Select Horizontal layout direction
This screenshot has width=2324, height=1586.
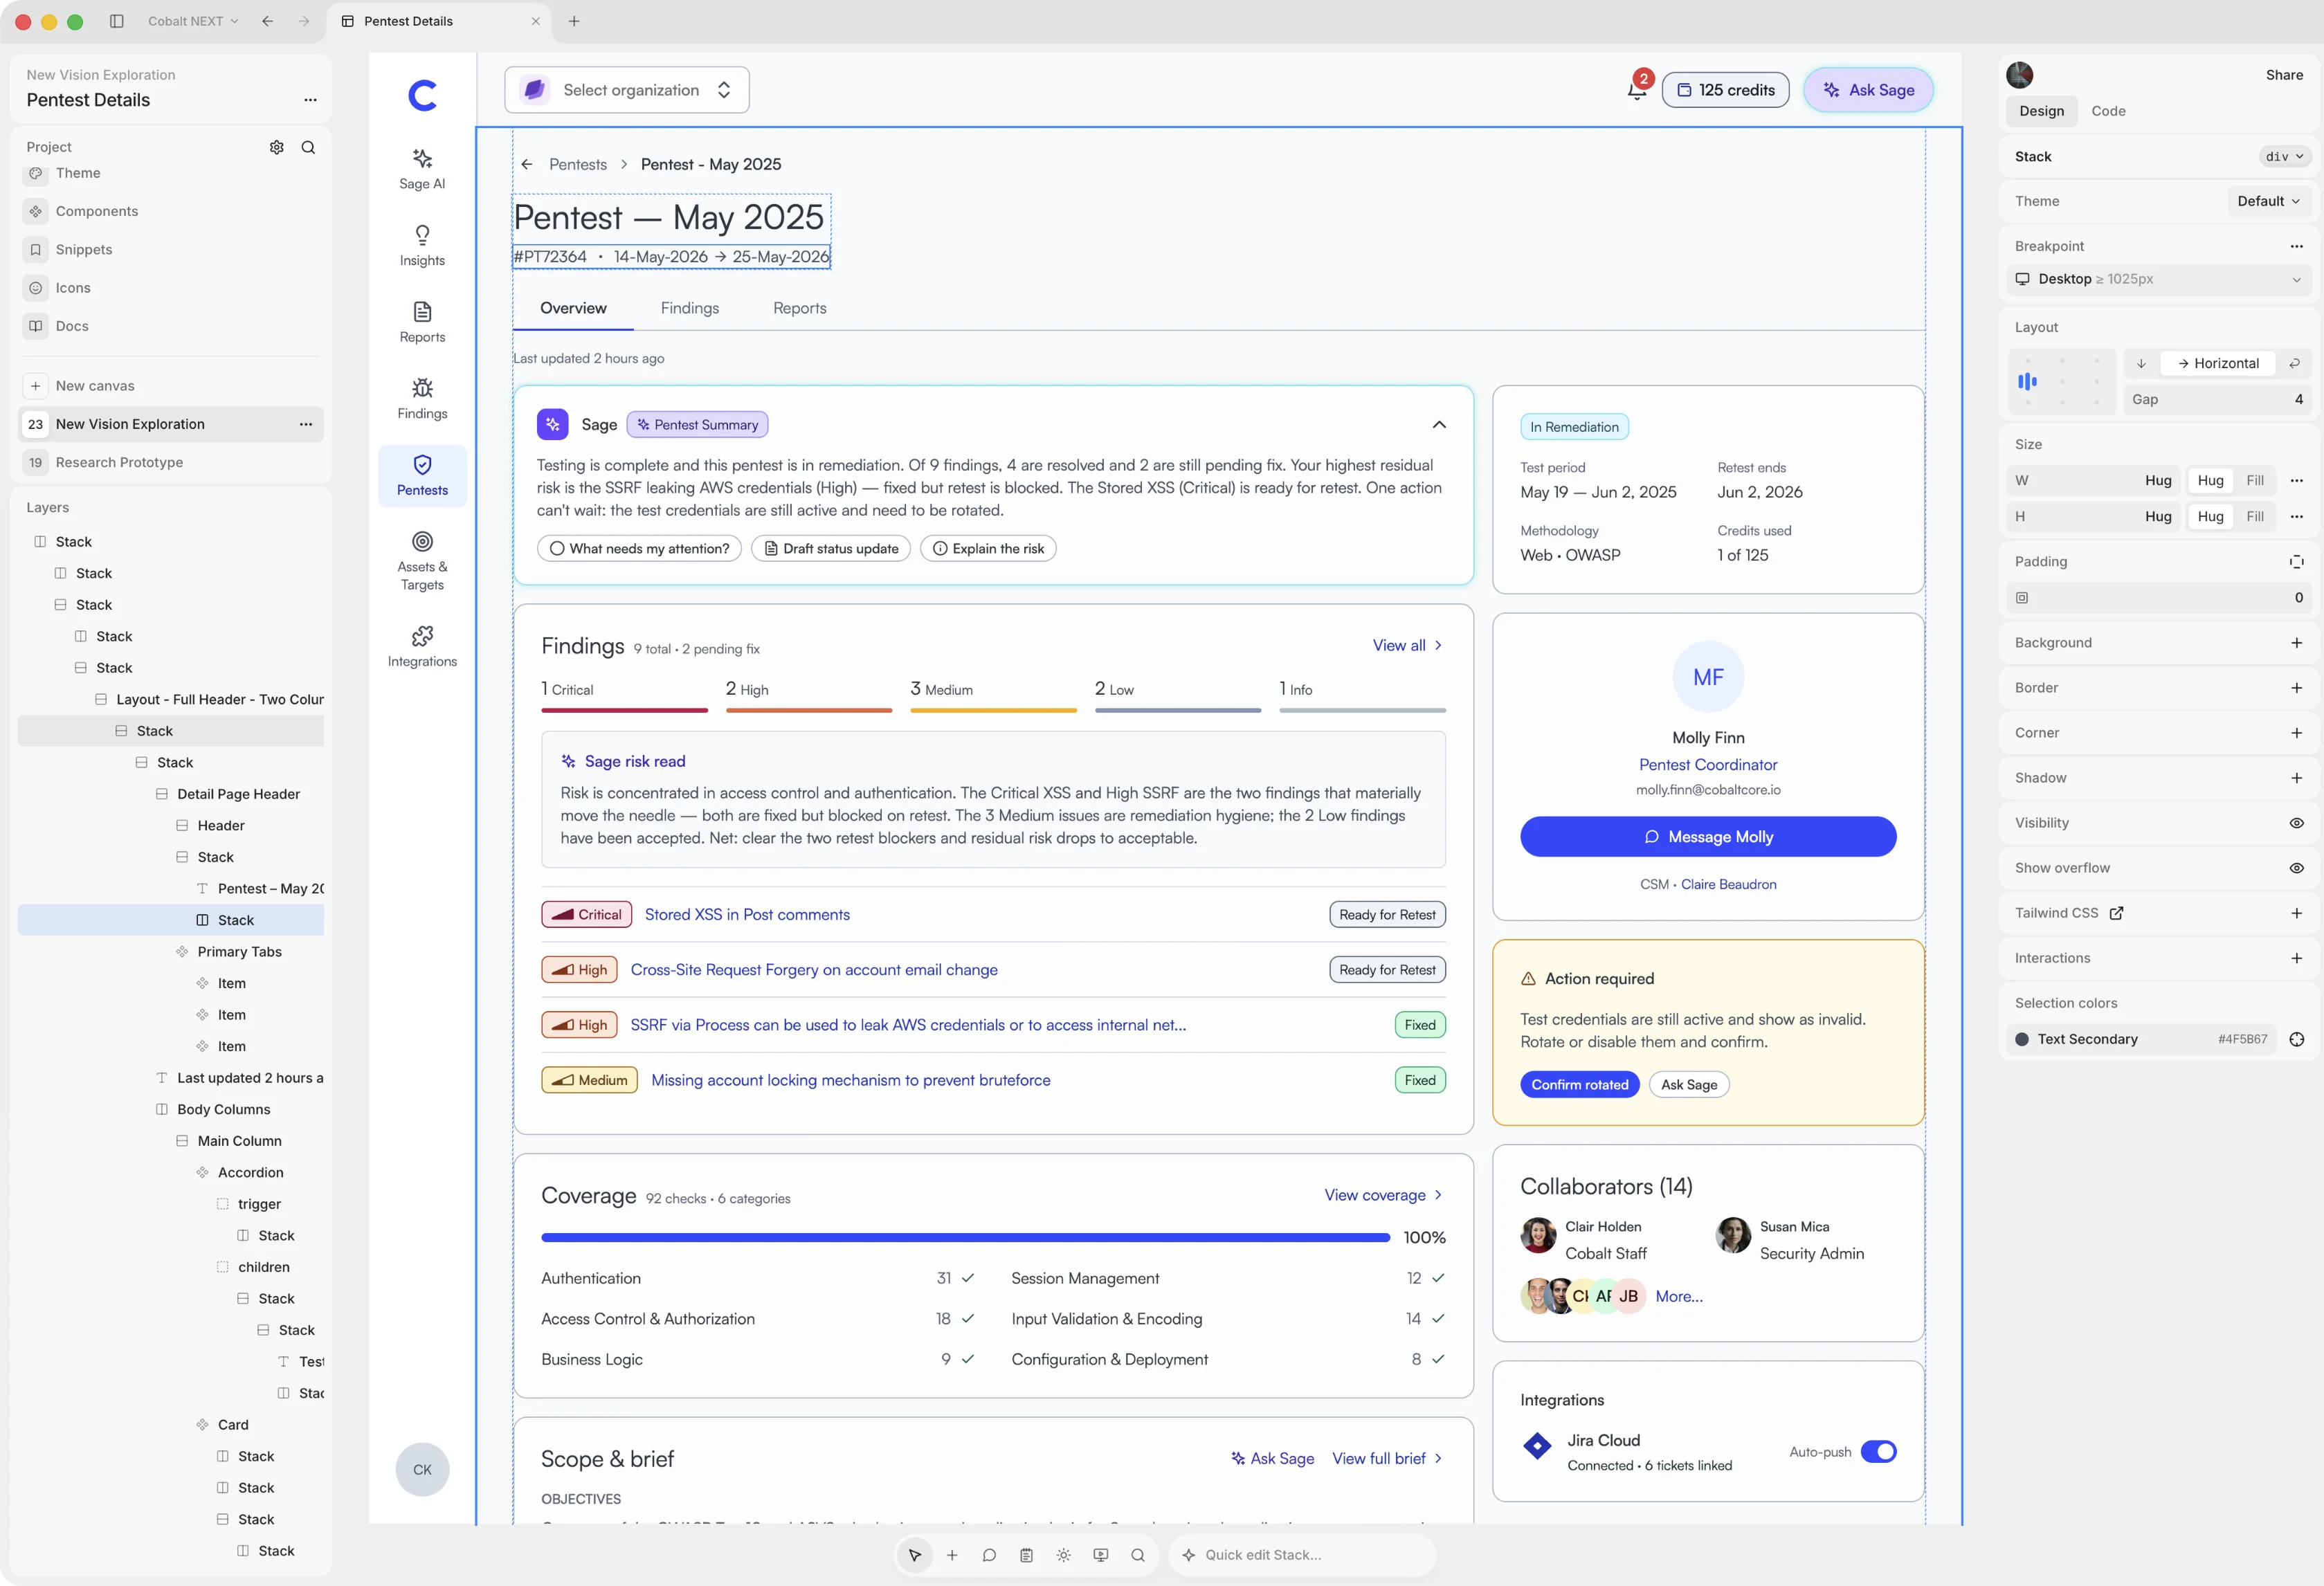coord(2217,363)
